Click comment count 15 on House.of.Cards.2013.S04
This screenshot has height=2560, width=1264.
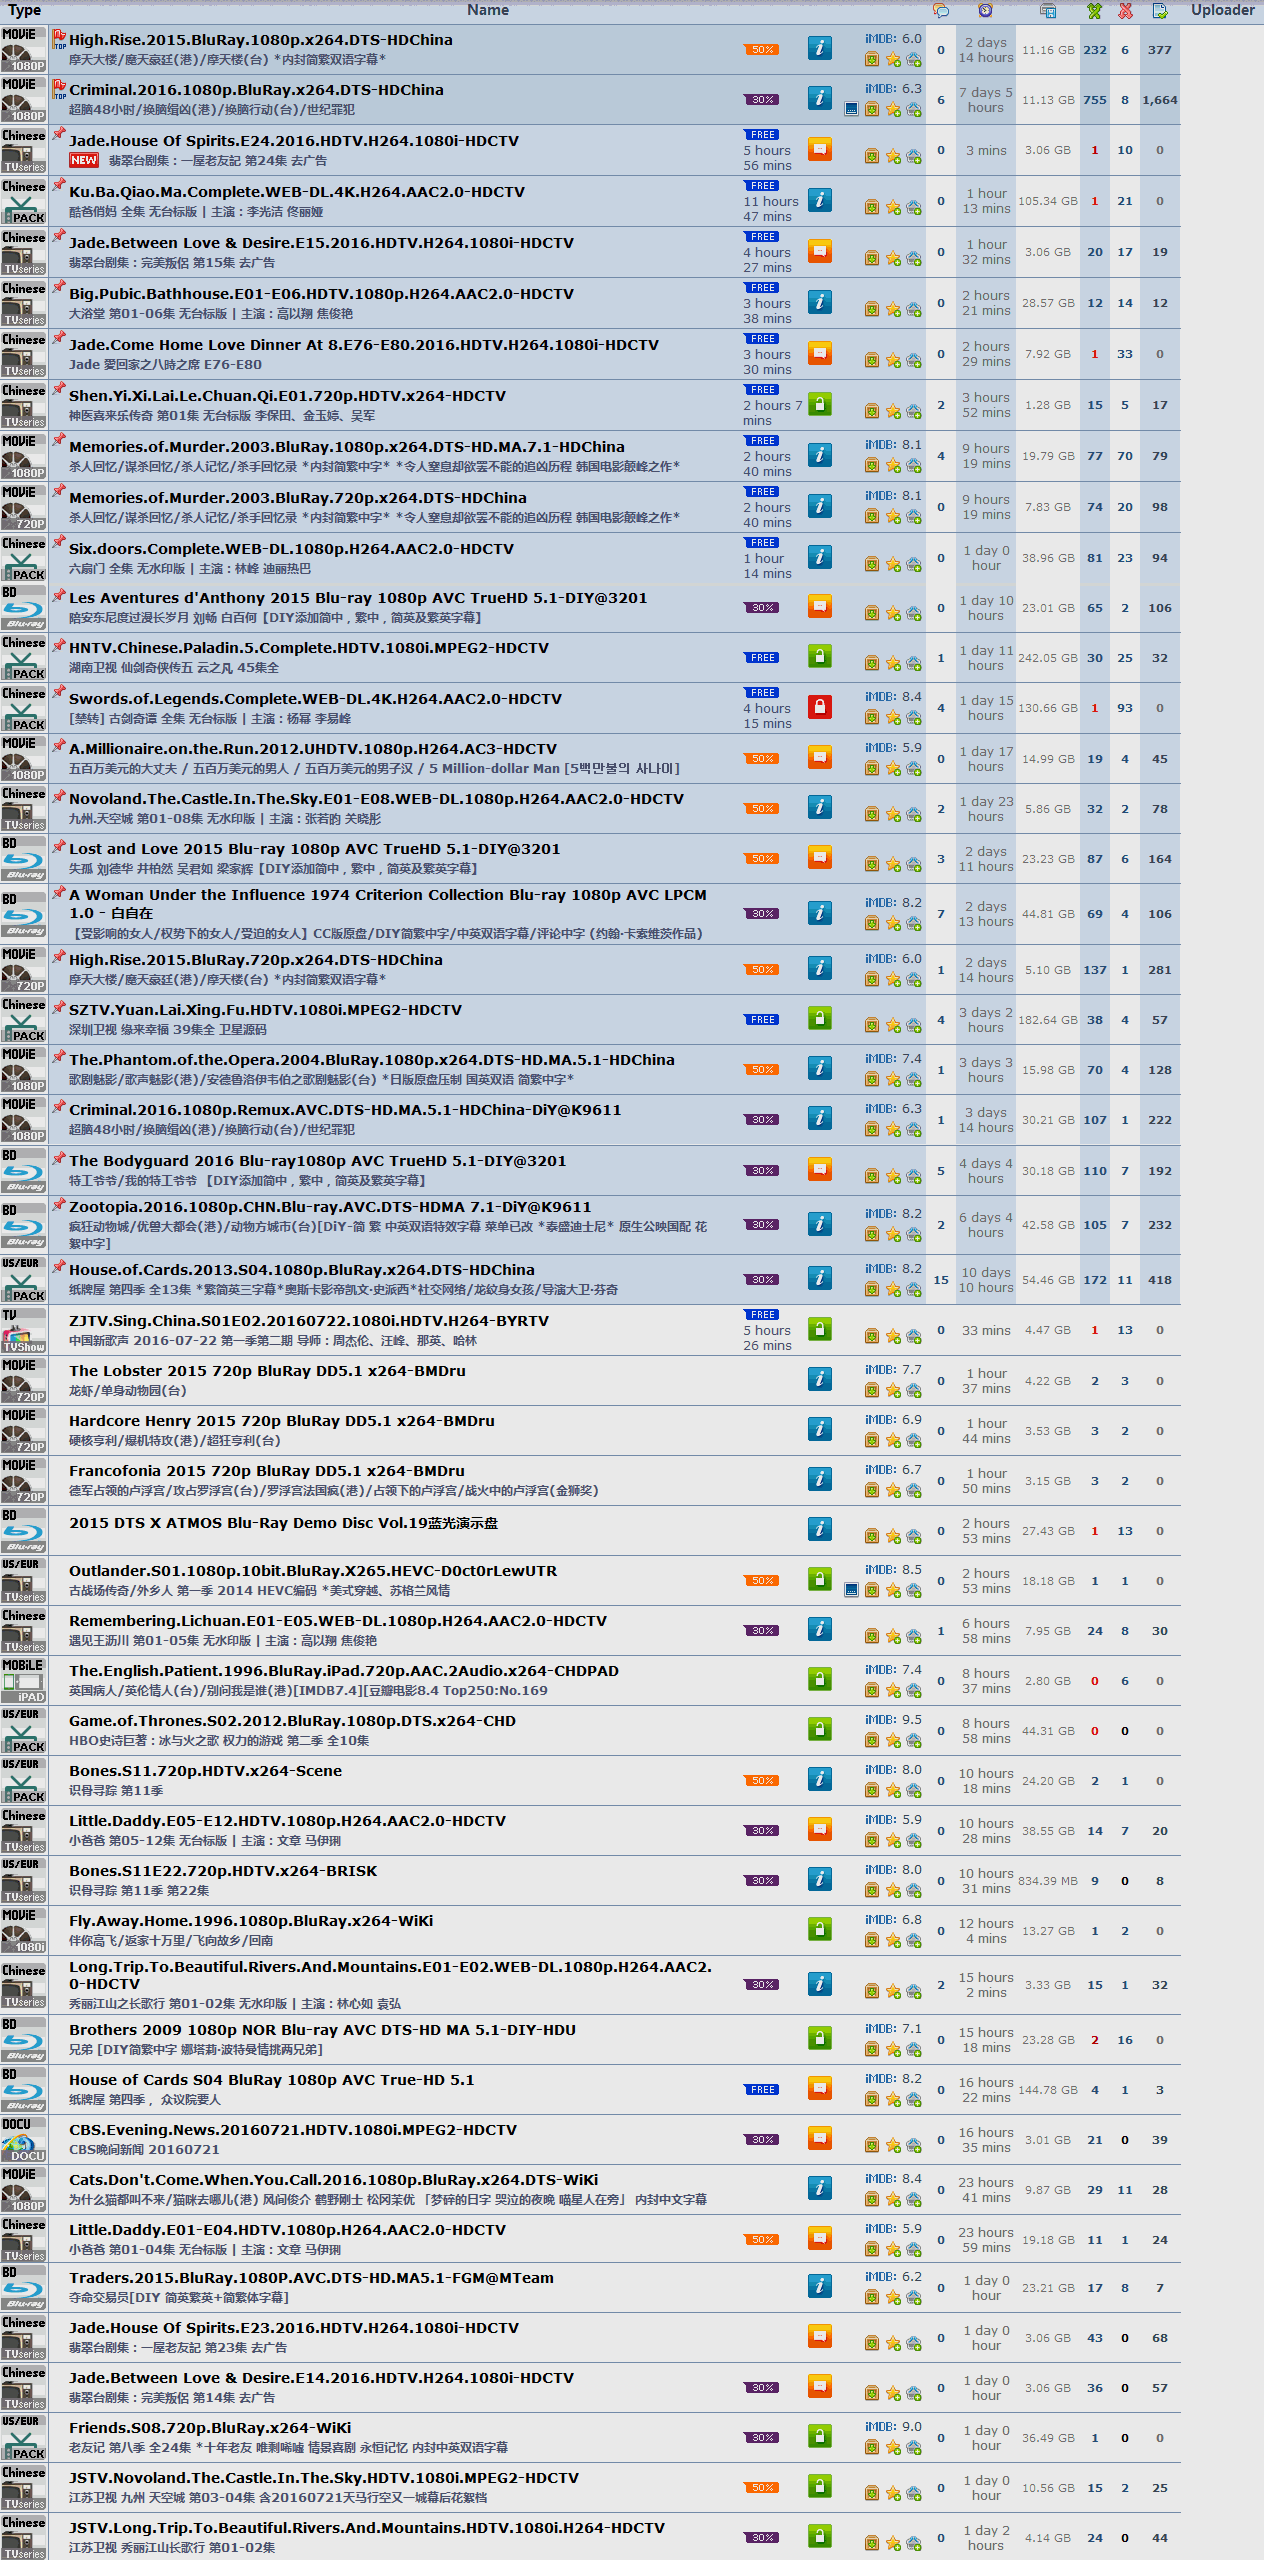pos(941,1280)
